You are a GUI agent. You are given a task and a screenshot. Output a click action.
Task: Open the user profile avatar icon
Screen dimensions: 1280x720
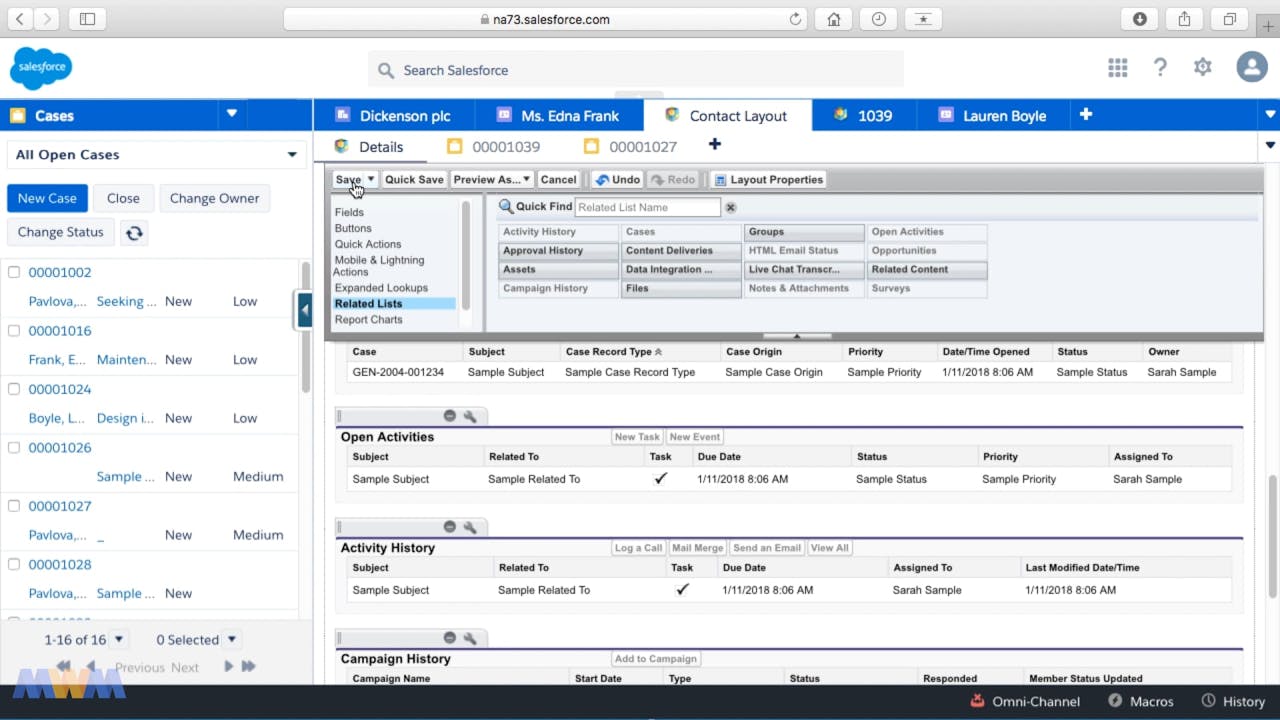(1251, 68)
